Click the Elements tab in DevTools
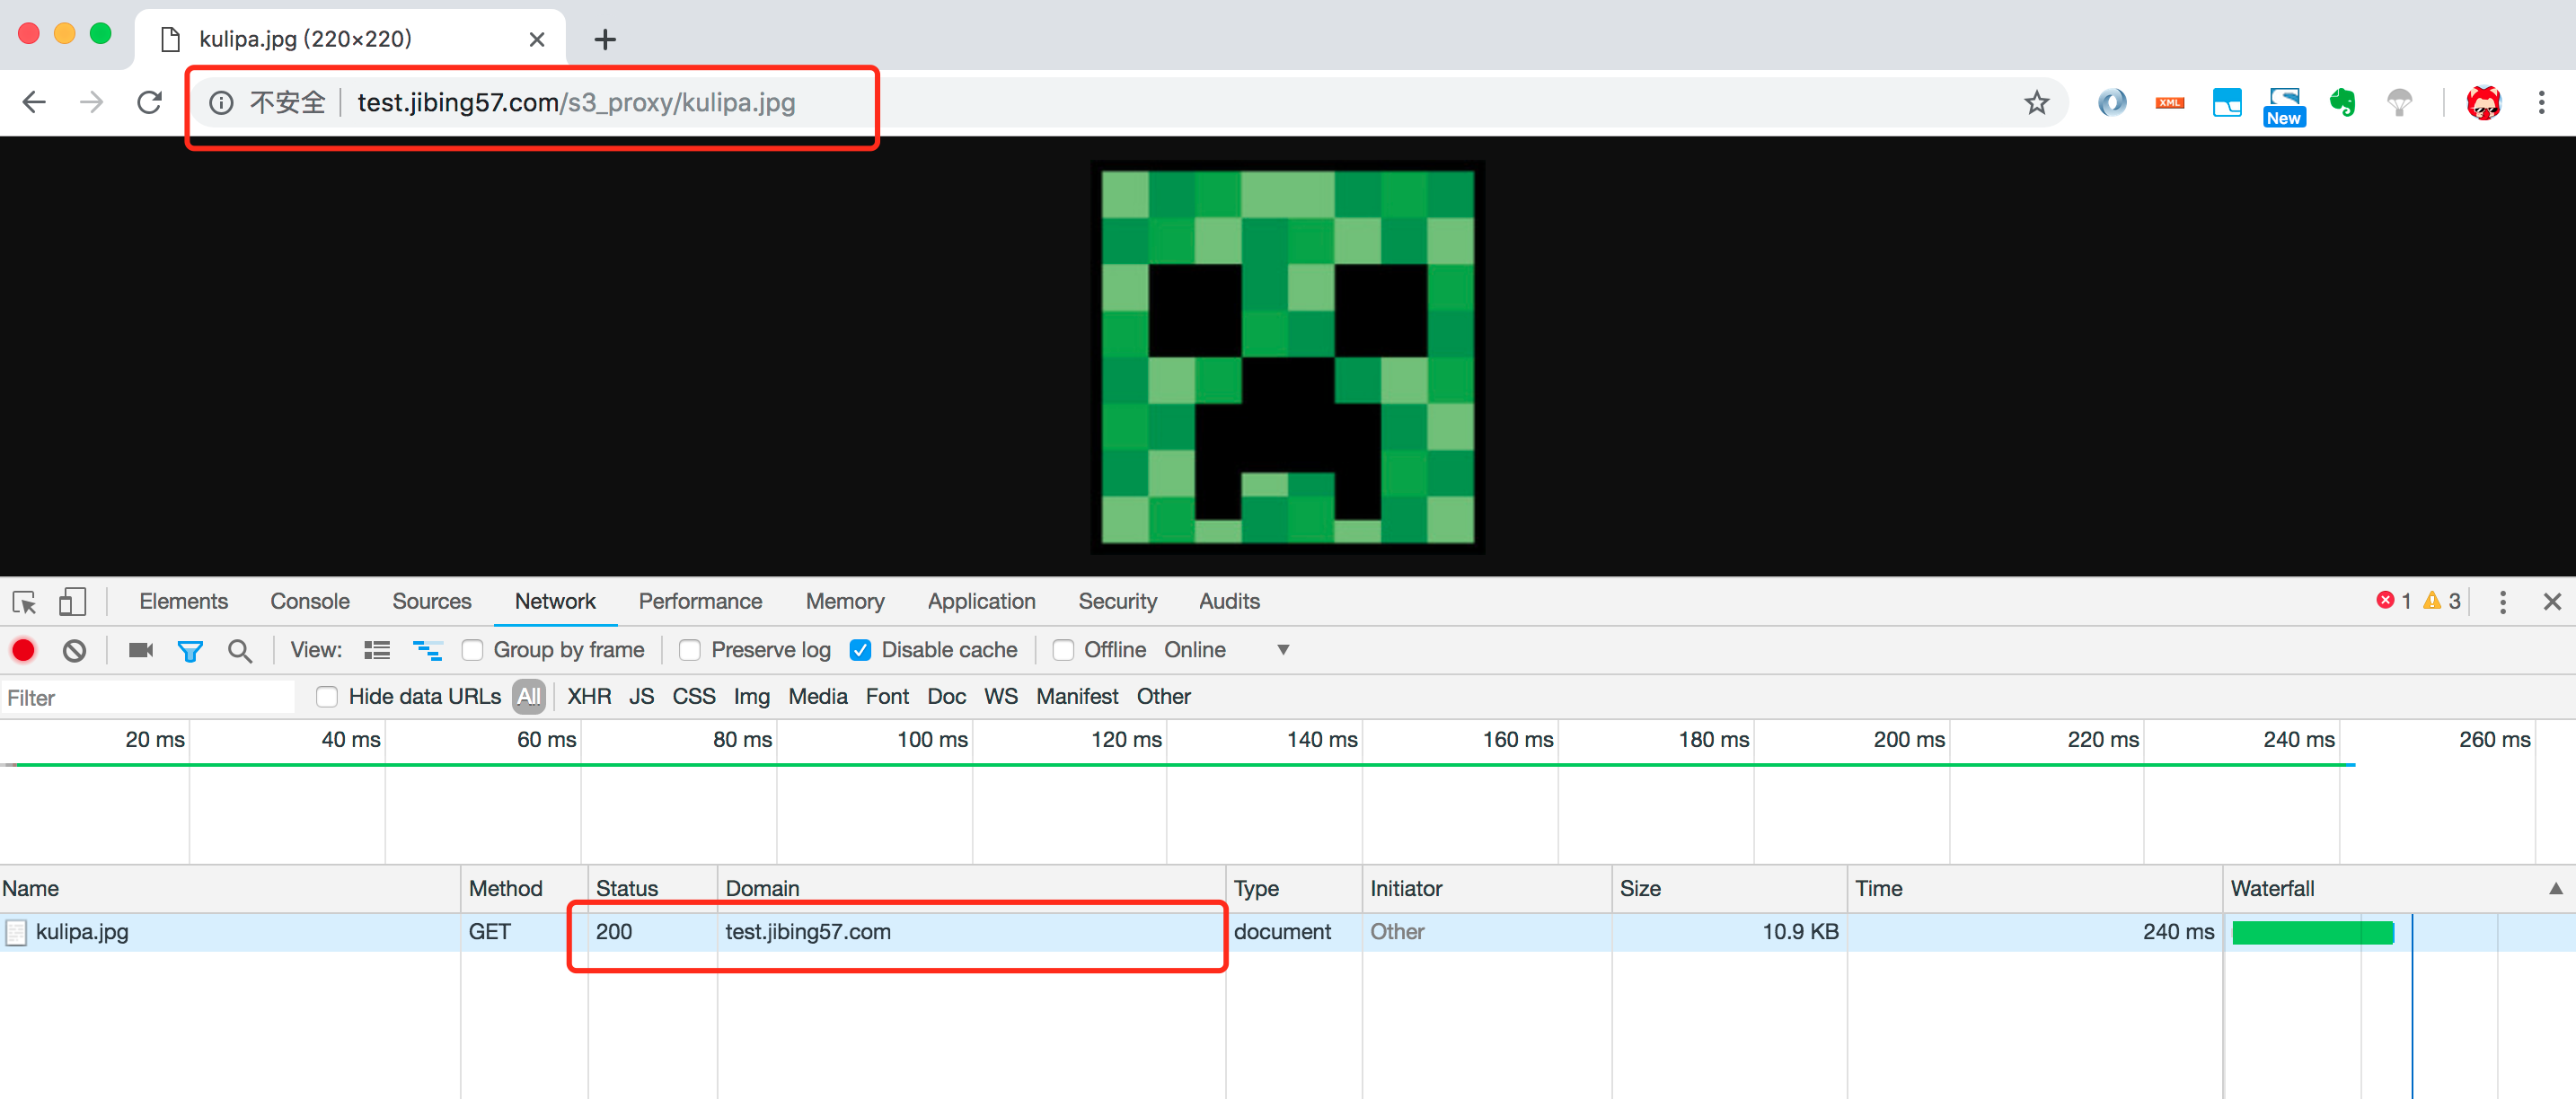 tap(179, 600)
